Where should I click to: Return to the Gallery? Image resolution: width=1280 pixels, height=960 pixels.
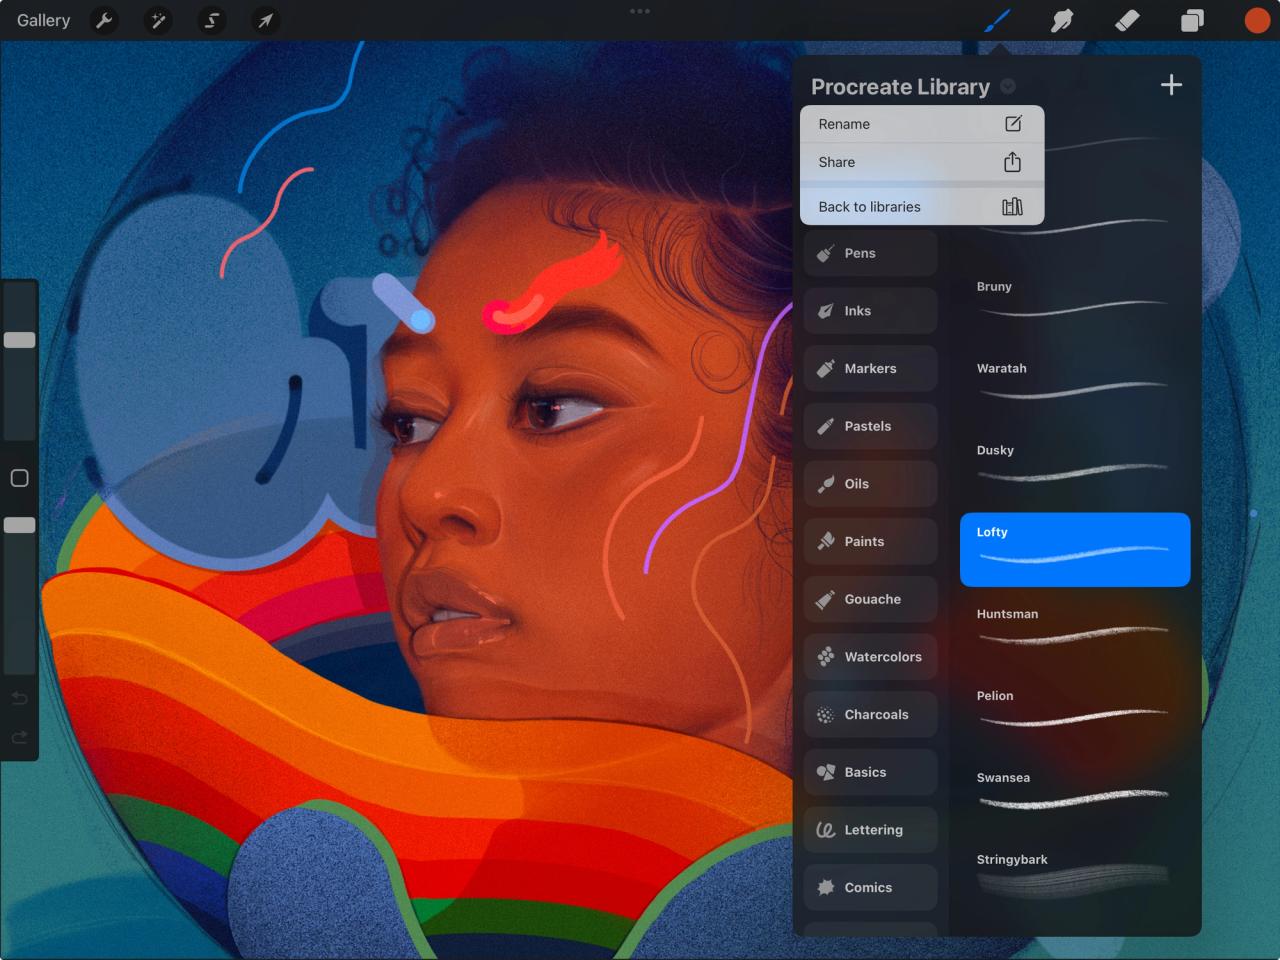(x=42, y=20)
